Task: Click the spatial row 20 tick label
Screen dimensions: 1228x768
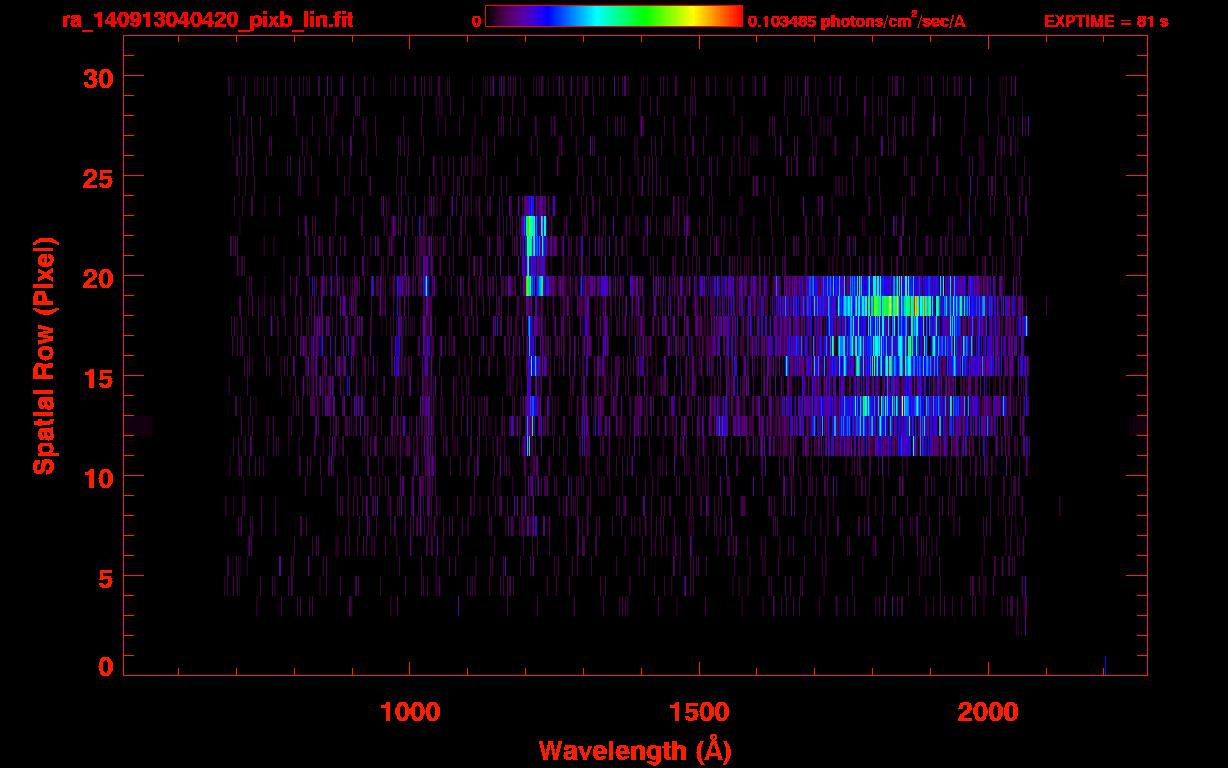Action: tap(96, 277)
